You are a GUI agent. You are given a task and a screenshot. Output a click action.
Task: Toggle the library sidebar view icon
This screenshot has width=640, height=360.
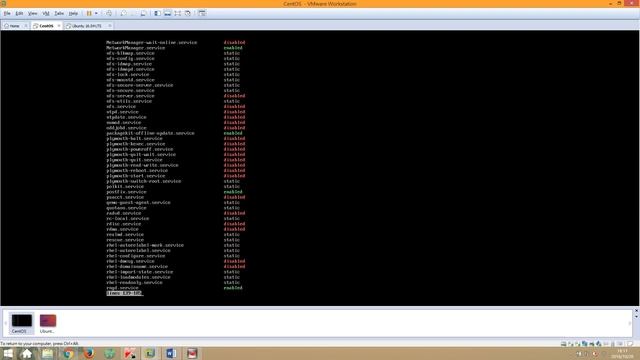point(157,13)
